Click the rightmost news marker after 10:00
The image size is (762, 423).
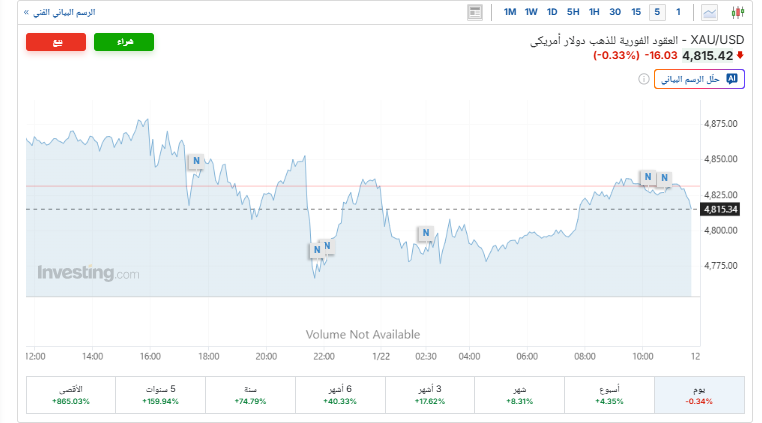662,178
